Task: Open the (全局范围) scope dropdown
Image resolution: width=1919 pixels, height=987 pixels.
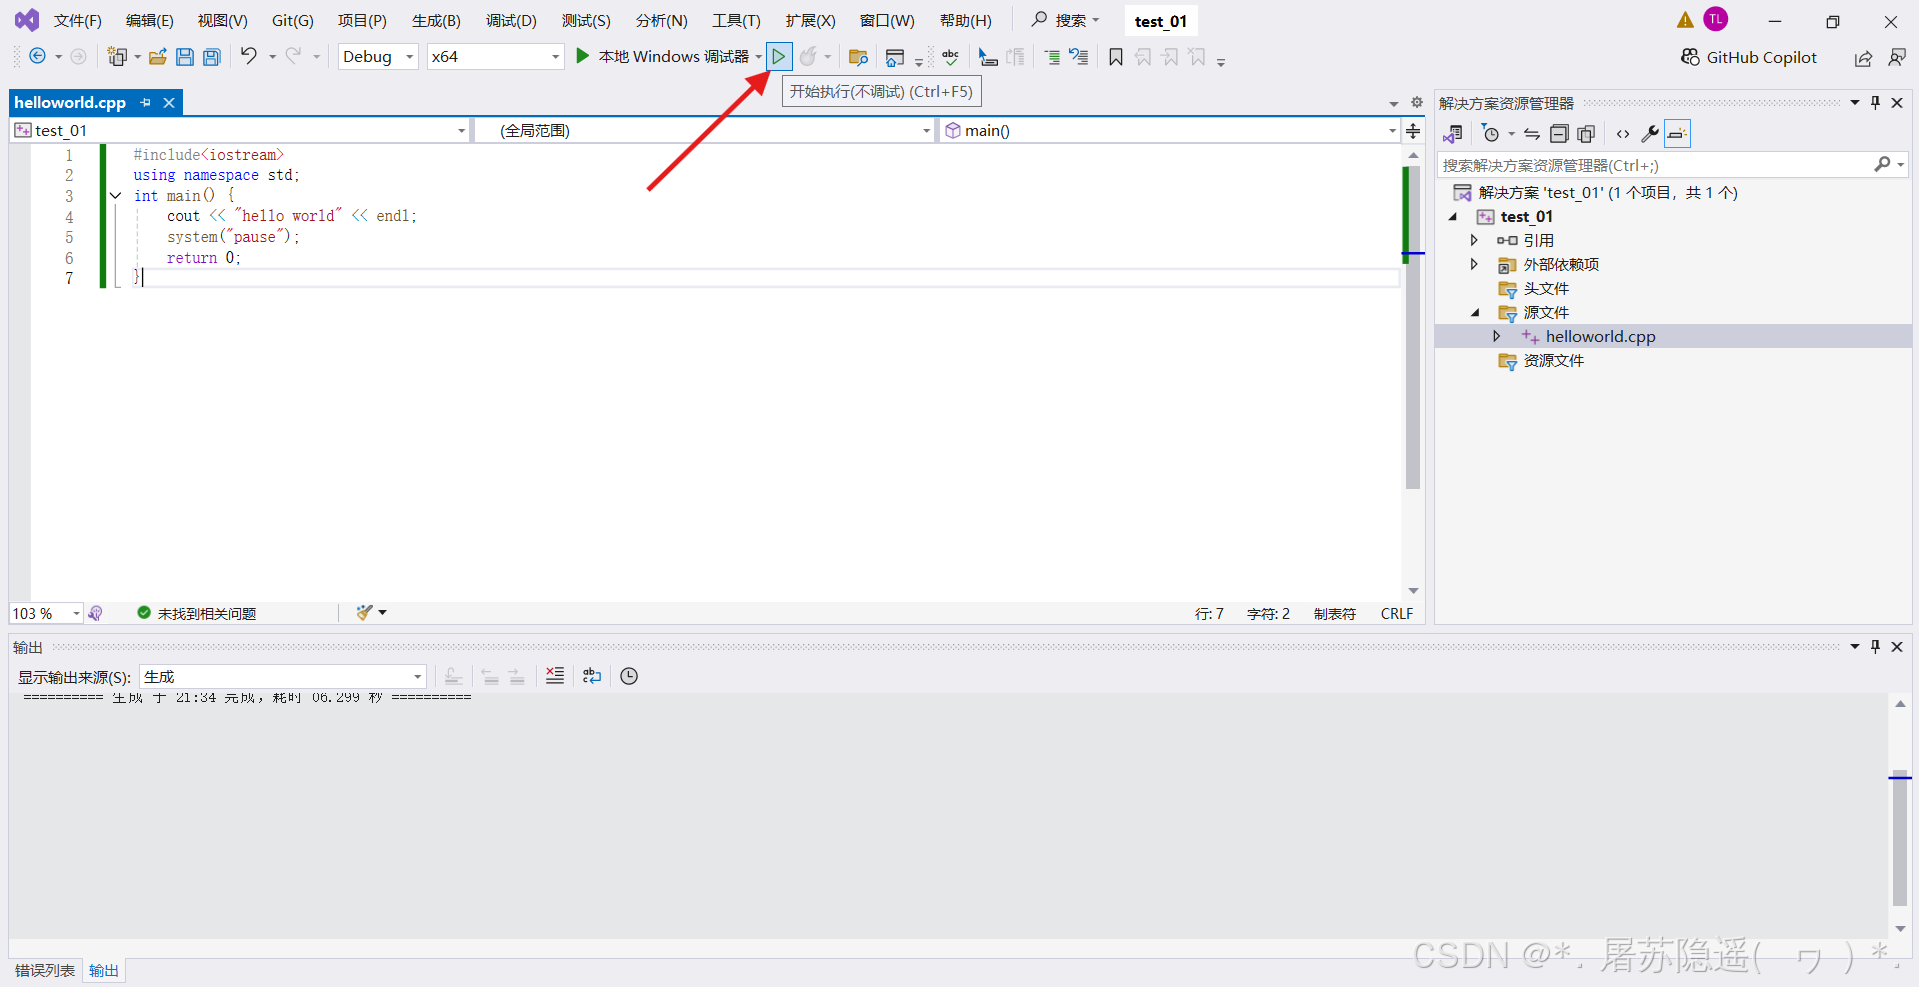Action: coord(704,130)
